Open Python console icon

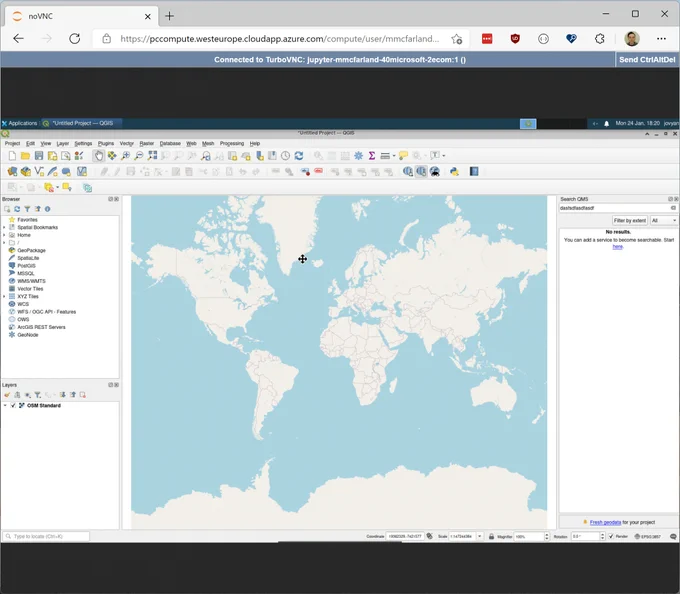coord(454,172)
